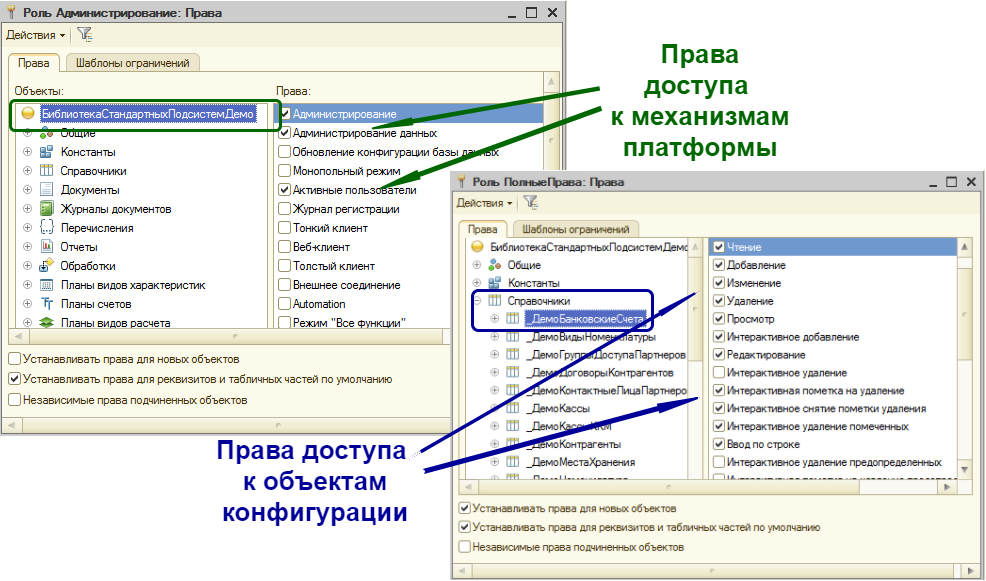
Task: Click the Планы видов характеристик icon
Action: 46,285
